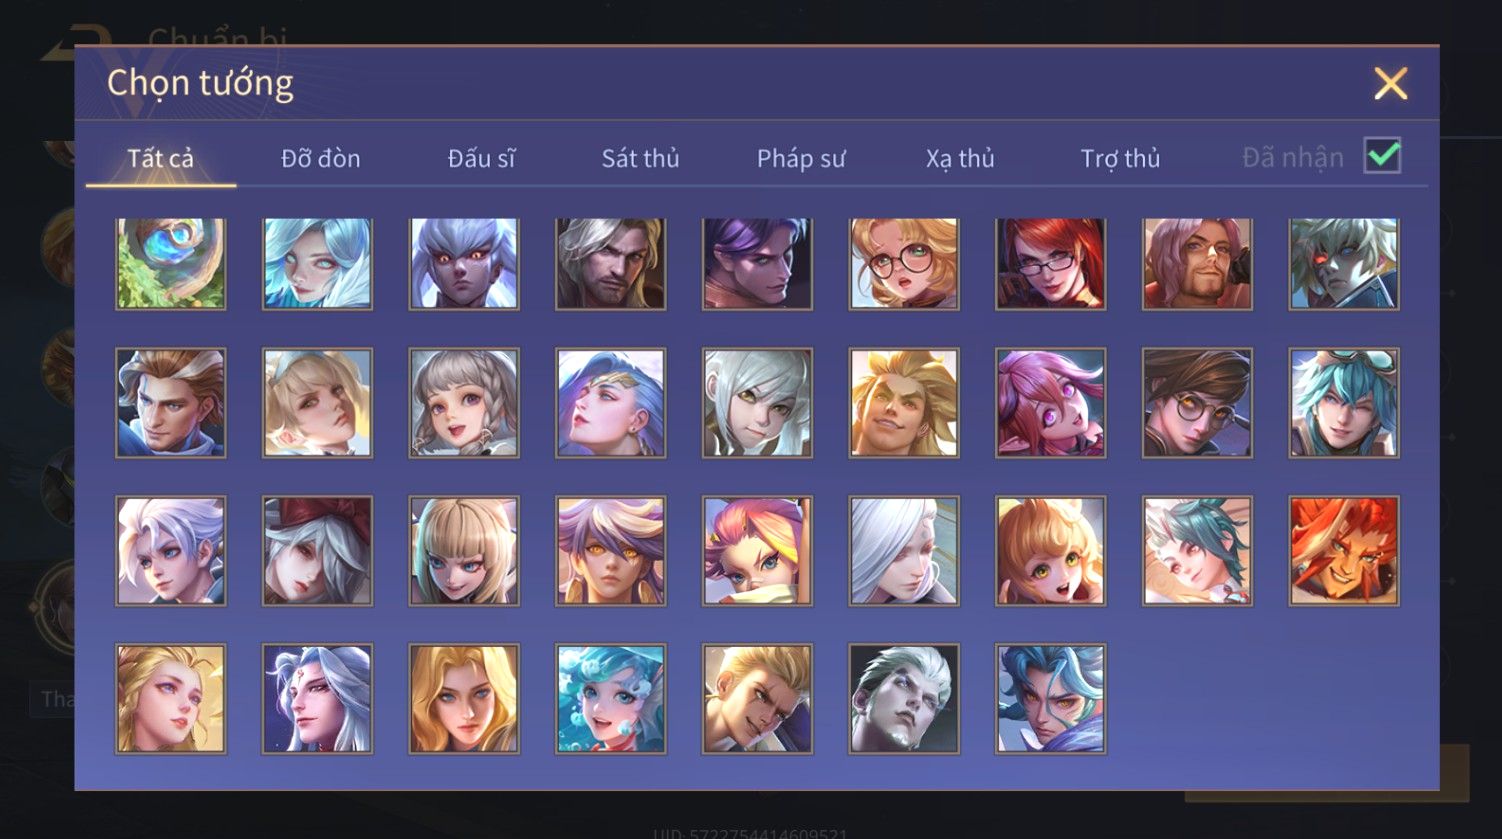Uncheck the Đã nhận checkbox
Image resolution: width=1502 pixels, height=839 pixels.
point(1383,156)
